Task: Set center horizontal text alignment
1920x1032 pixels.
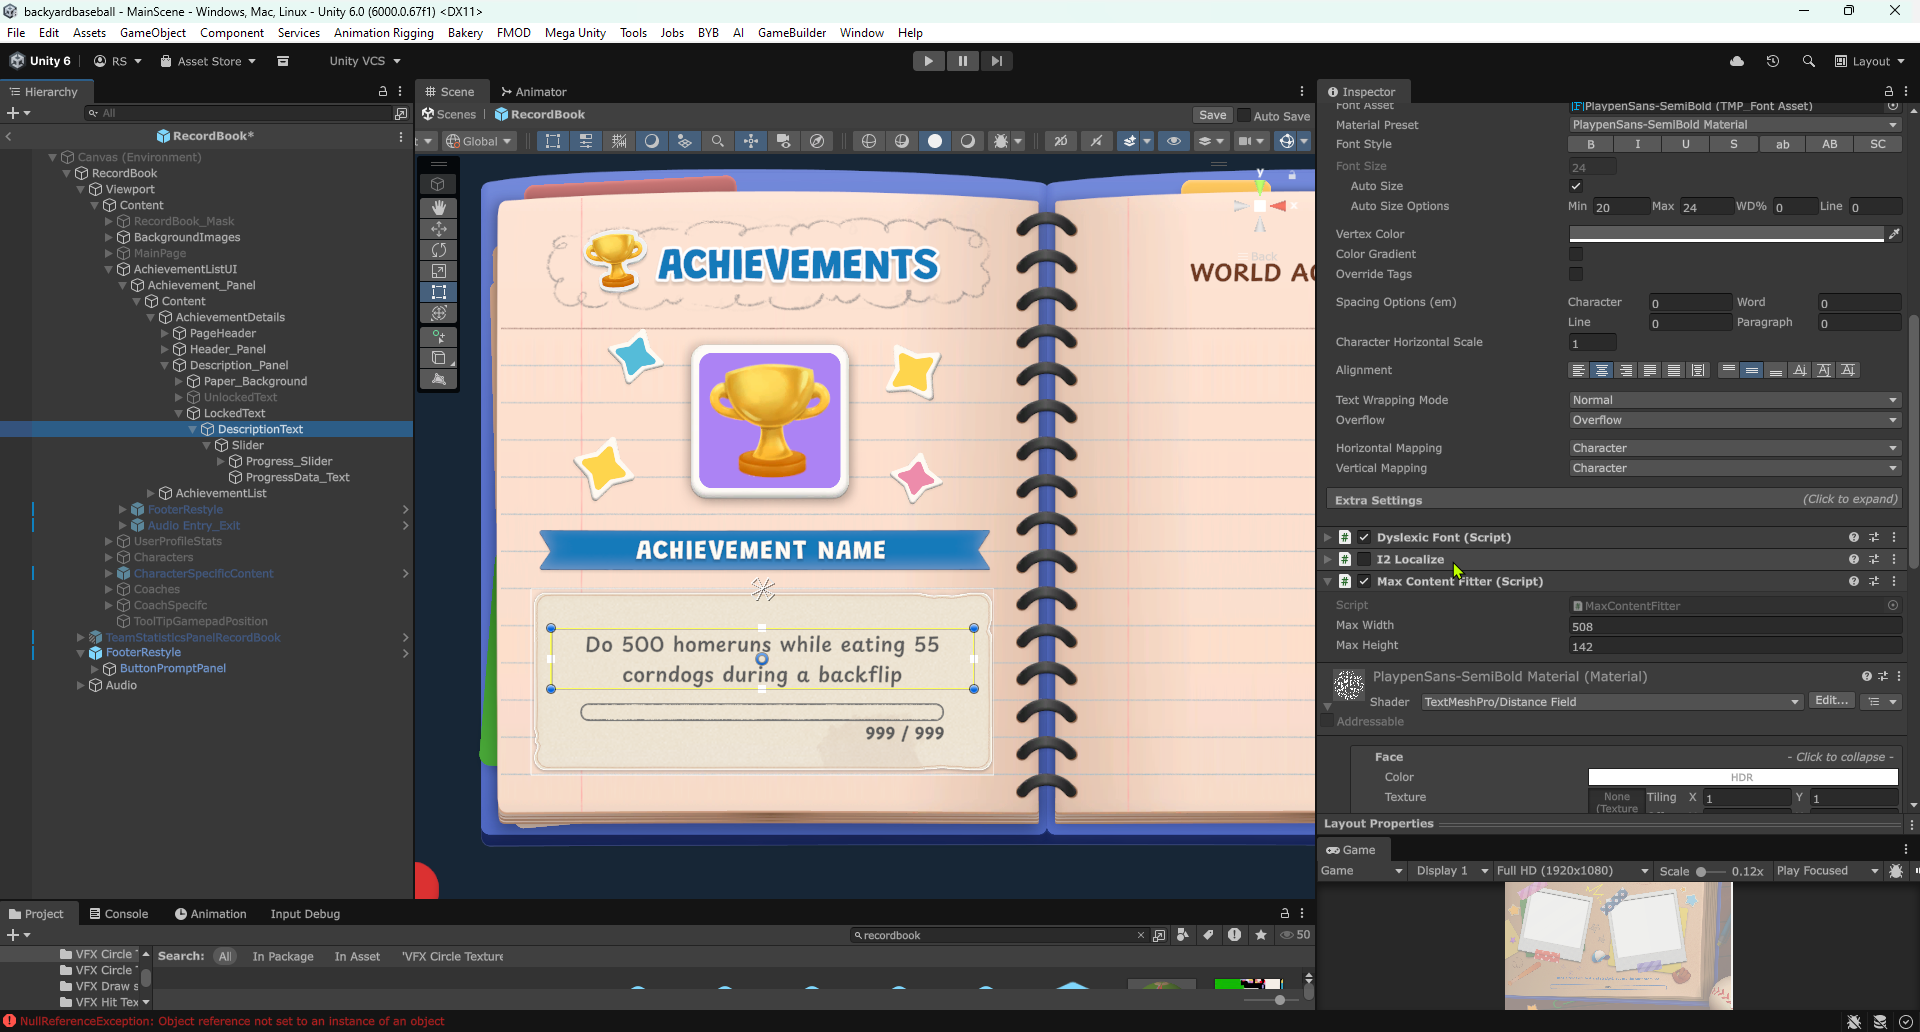Action: [x=1602, y=370]
